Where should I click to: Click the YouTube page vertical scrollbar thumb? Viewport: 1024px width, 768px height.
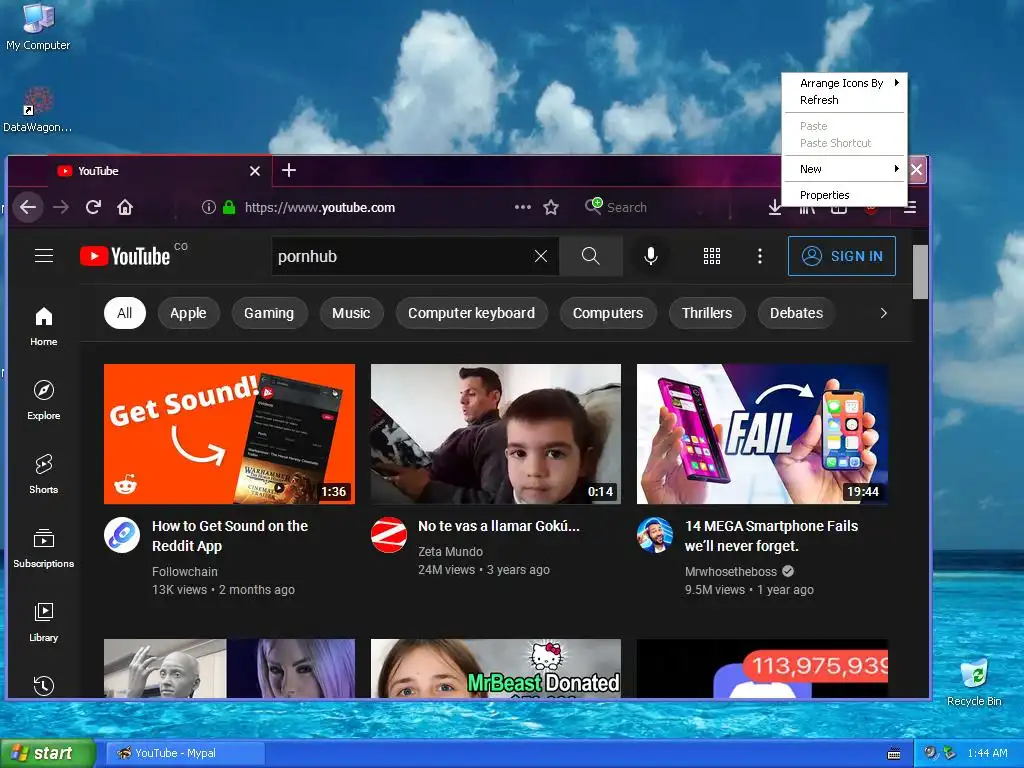coord(920,272)
